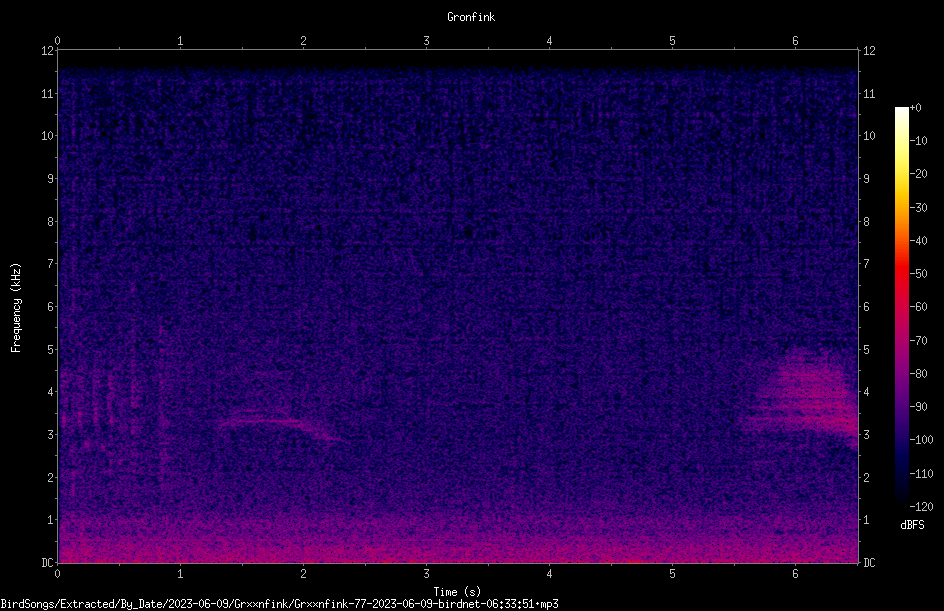Click the 6 tick on left frequency axis
The height and width of the screenshot is (611, 944).
tap(50, 307)
